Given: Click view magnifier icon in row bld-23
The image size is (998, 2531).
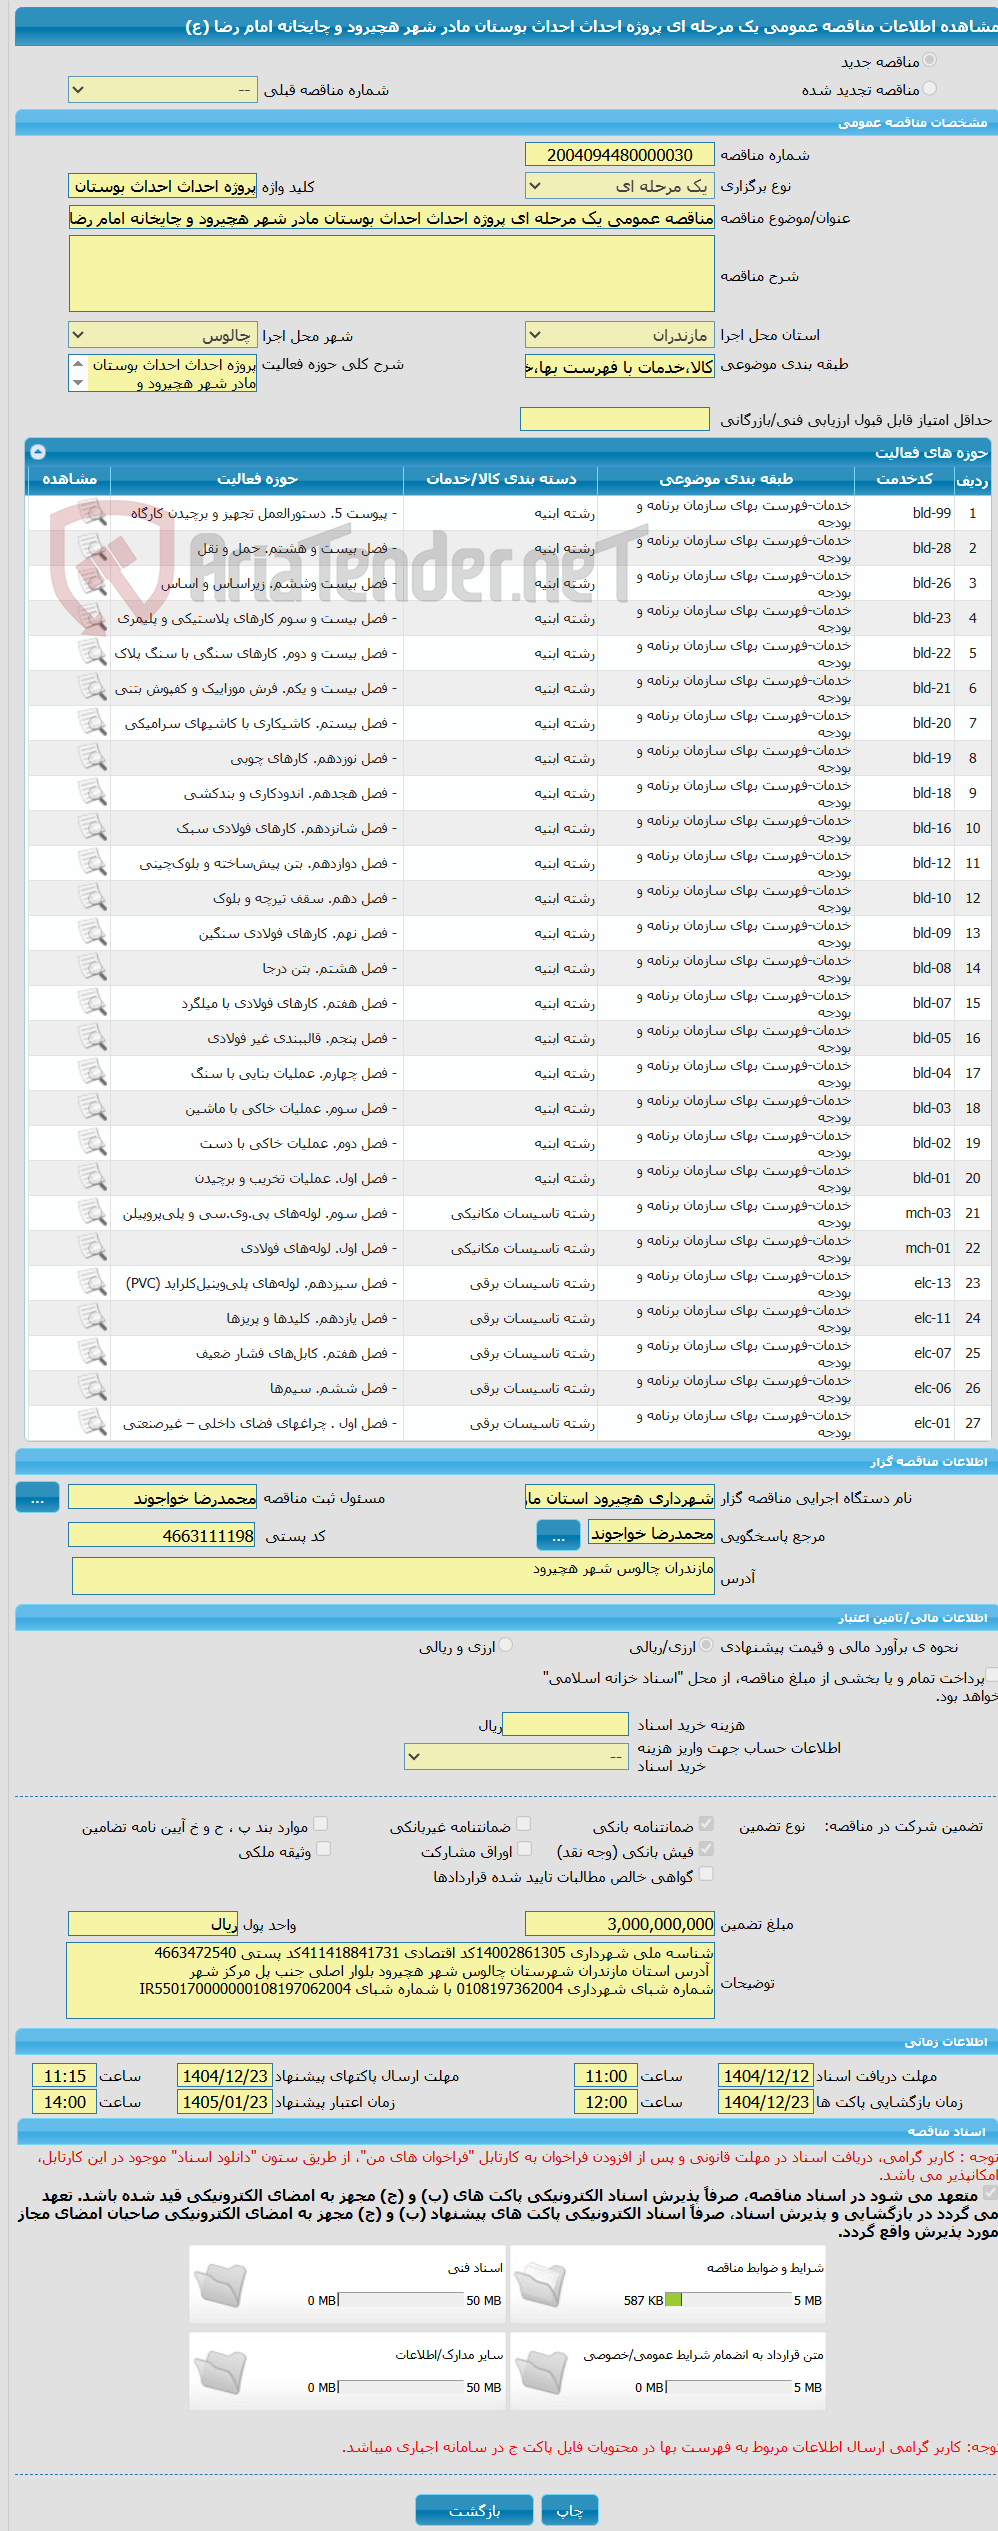Looking at the screenshot, I should click(x=92, y=618).
